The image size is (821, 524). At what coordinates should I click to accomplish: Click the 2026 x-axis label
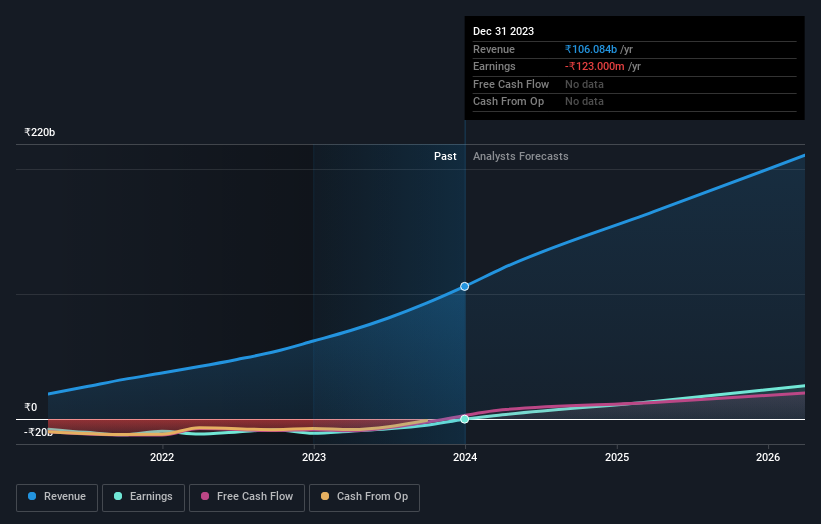[x=768, y=457]
